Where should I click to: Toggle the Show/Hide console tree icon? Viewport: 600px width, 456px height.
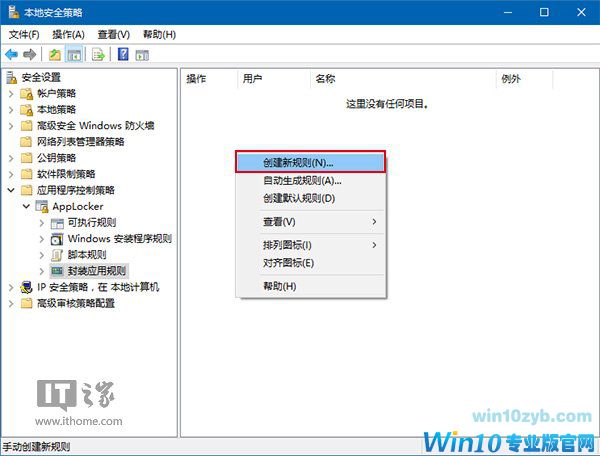click(74, 55)
